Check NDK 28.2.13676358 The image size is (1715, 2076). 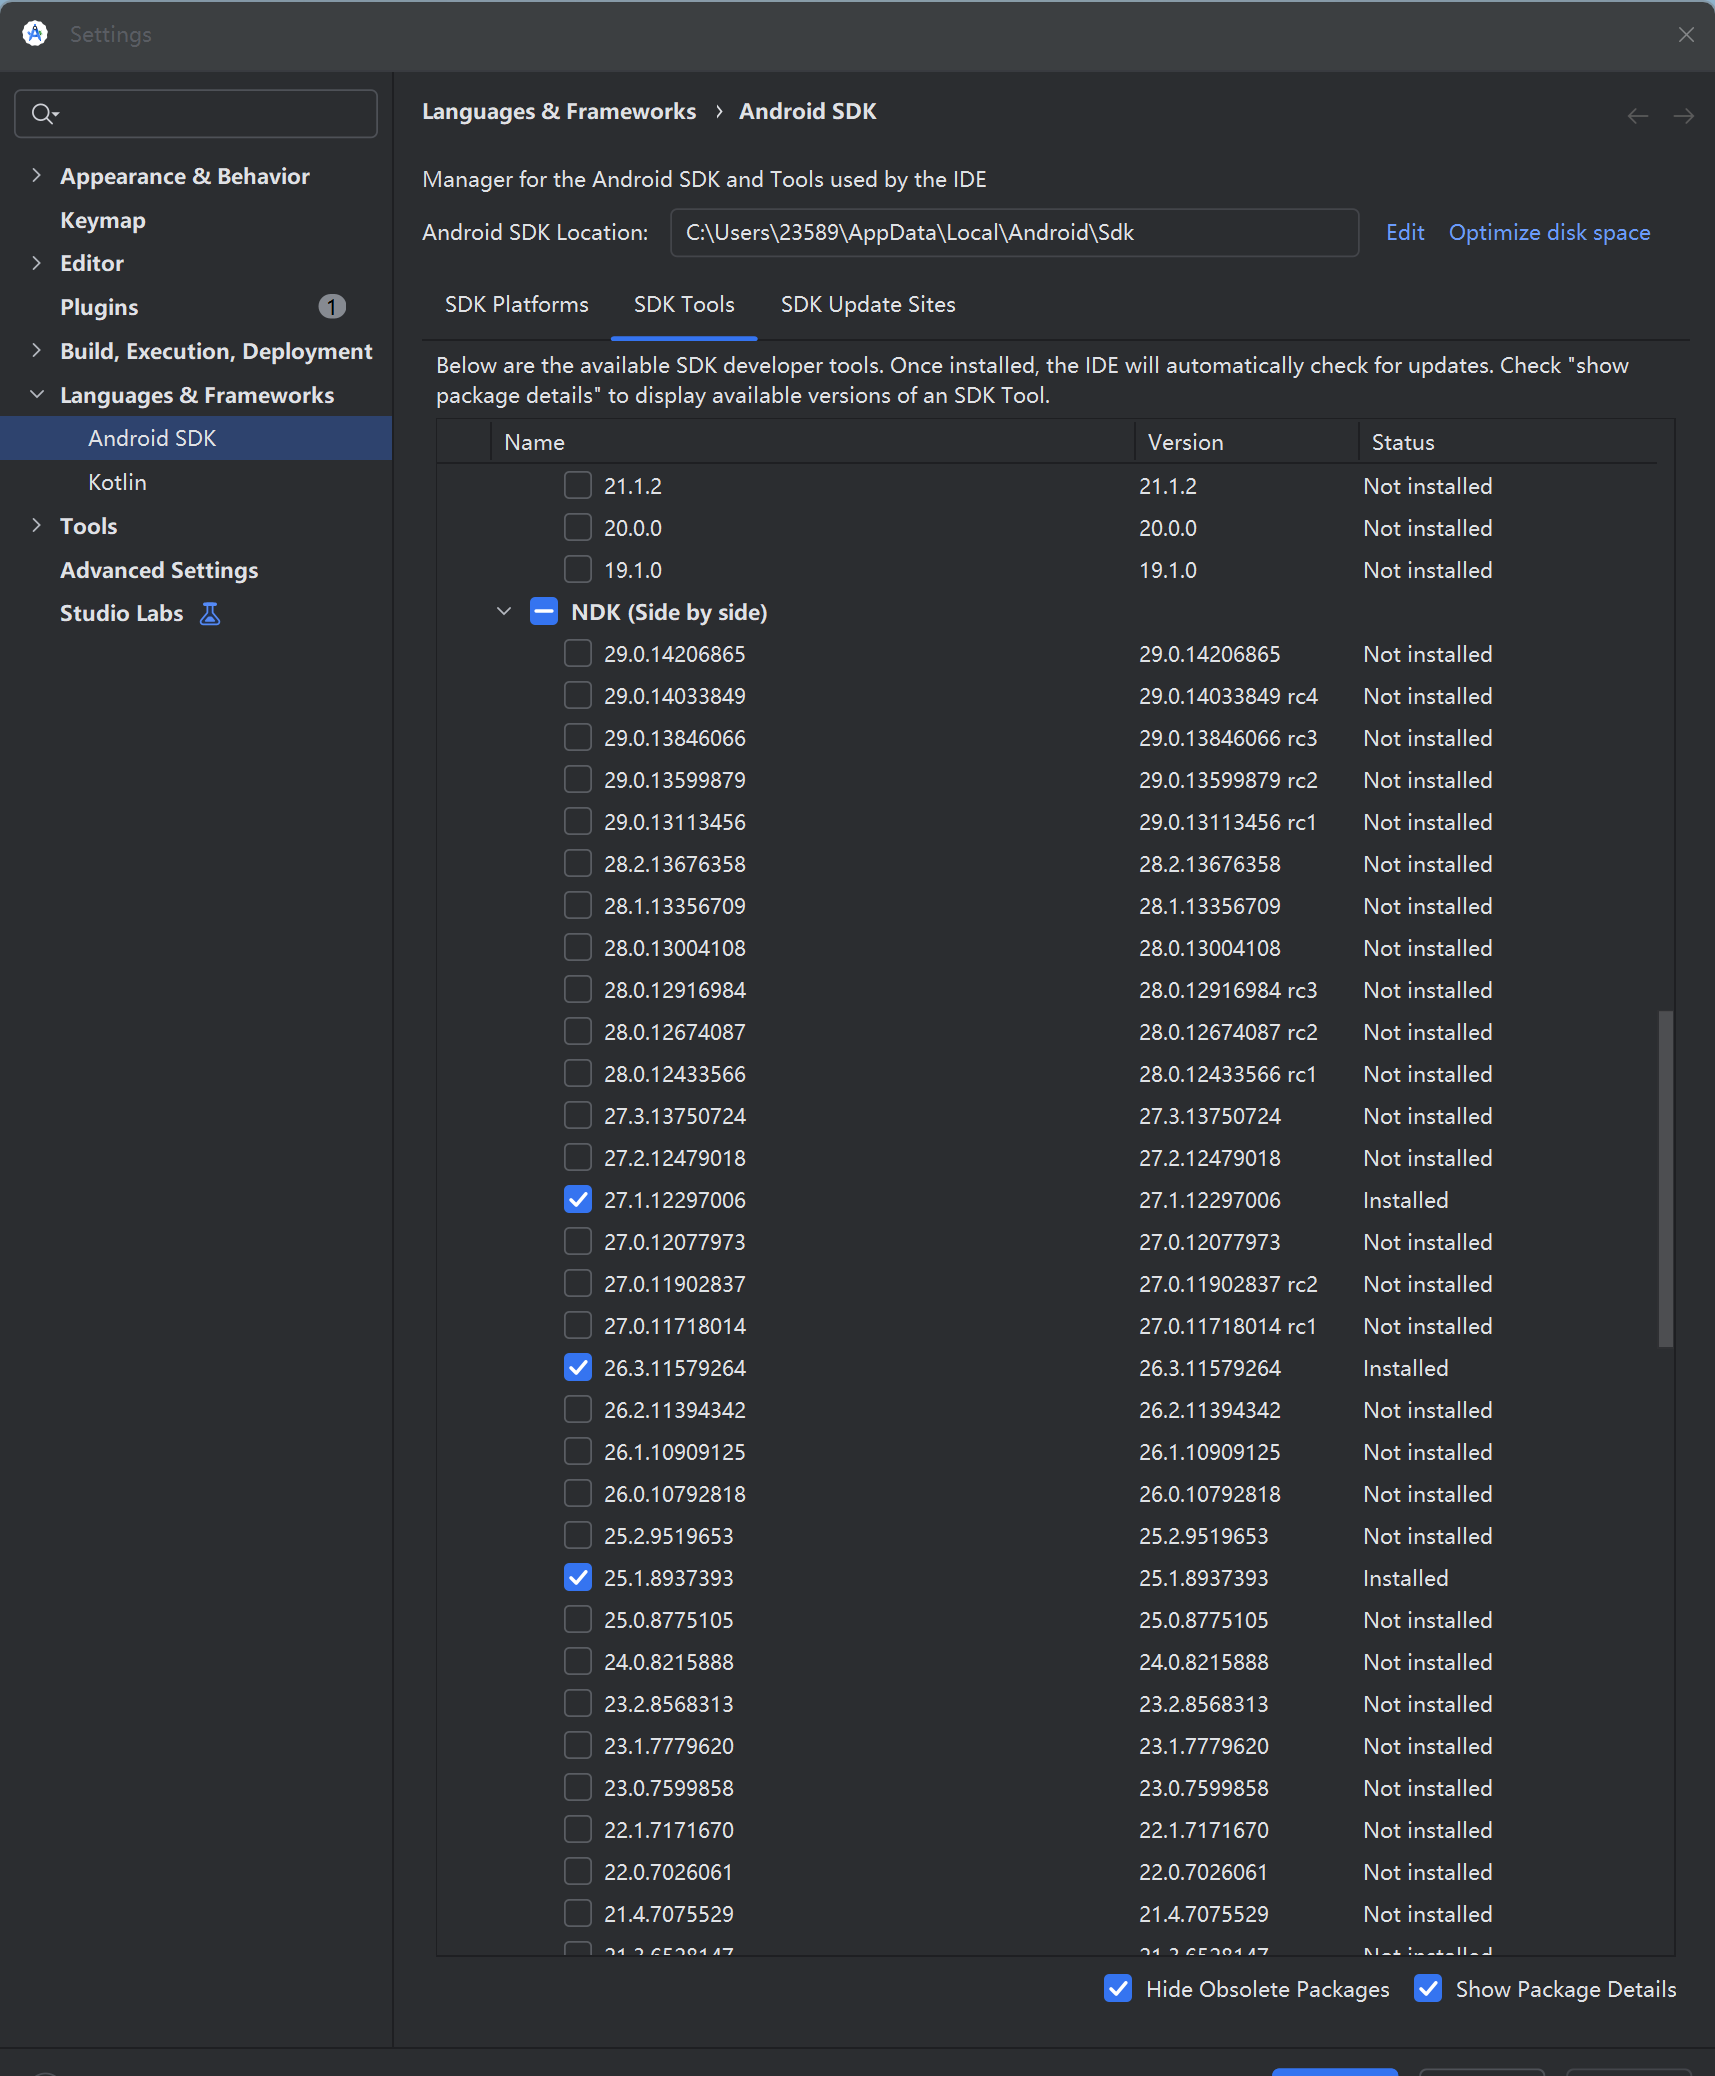point(578,864)
